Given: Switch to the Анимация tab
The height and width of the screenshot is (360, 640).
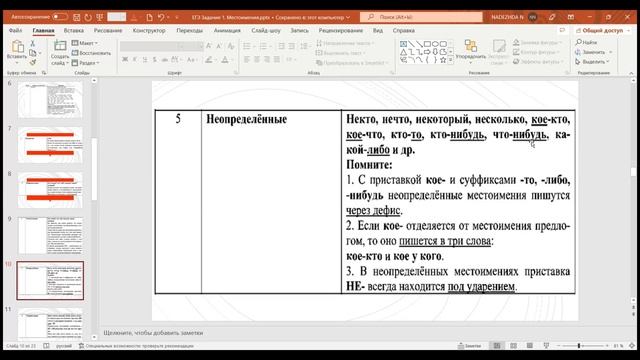Looking at the screenshot, I should (227, 31).
